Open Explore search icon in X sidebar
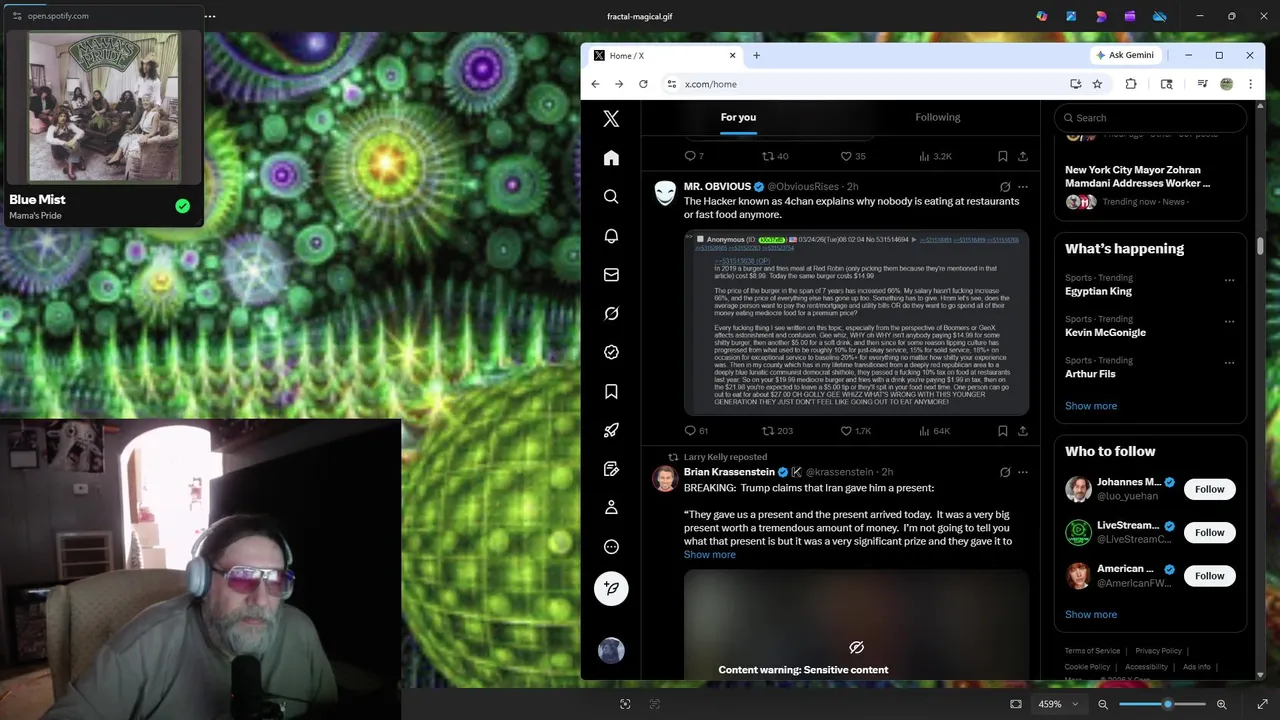Image resolution: width=1280 pixels, height=720 pixels. click(x=611, y=197)
